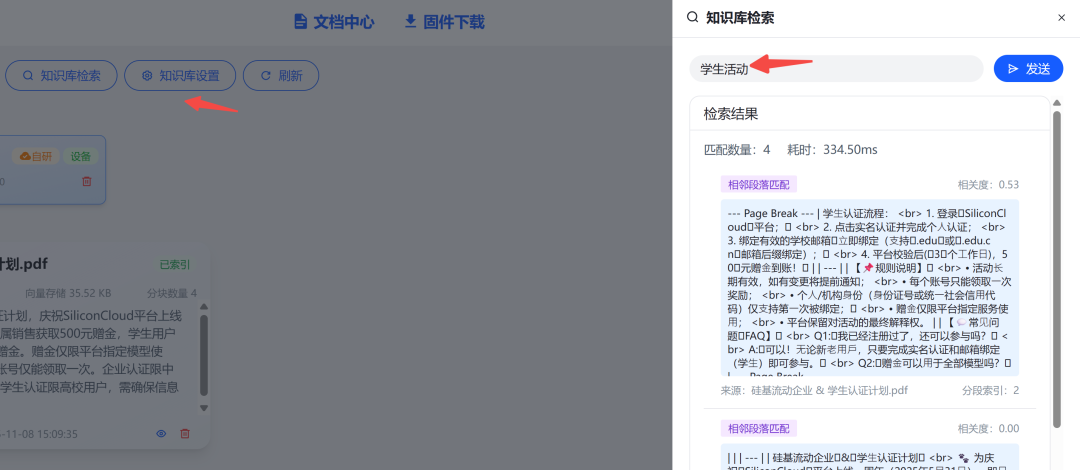Viewport: 1080px width, 470px height.
Task: Close the 知识库检索 drawer
Action: click(x=1061, y=18)
